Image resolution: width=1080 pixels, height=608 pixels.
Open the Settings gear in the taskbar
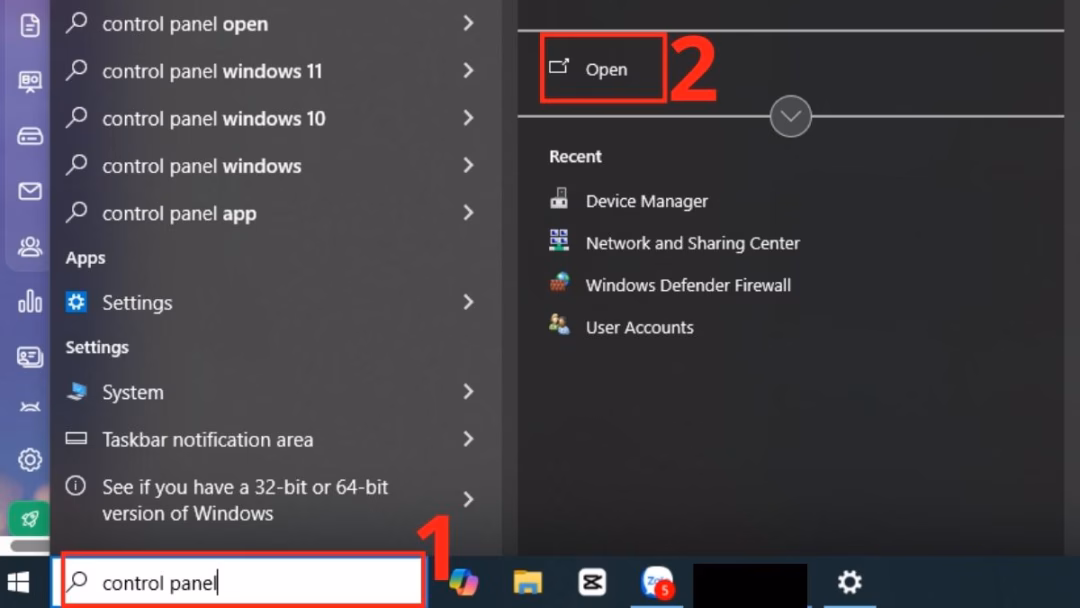(x=849, y=582)
